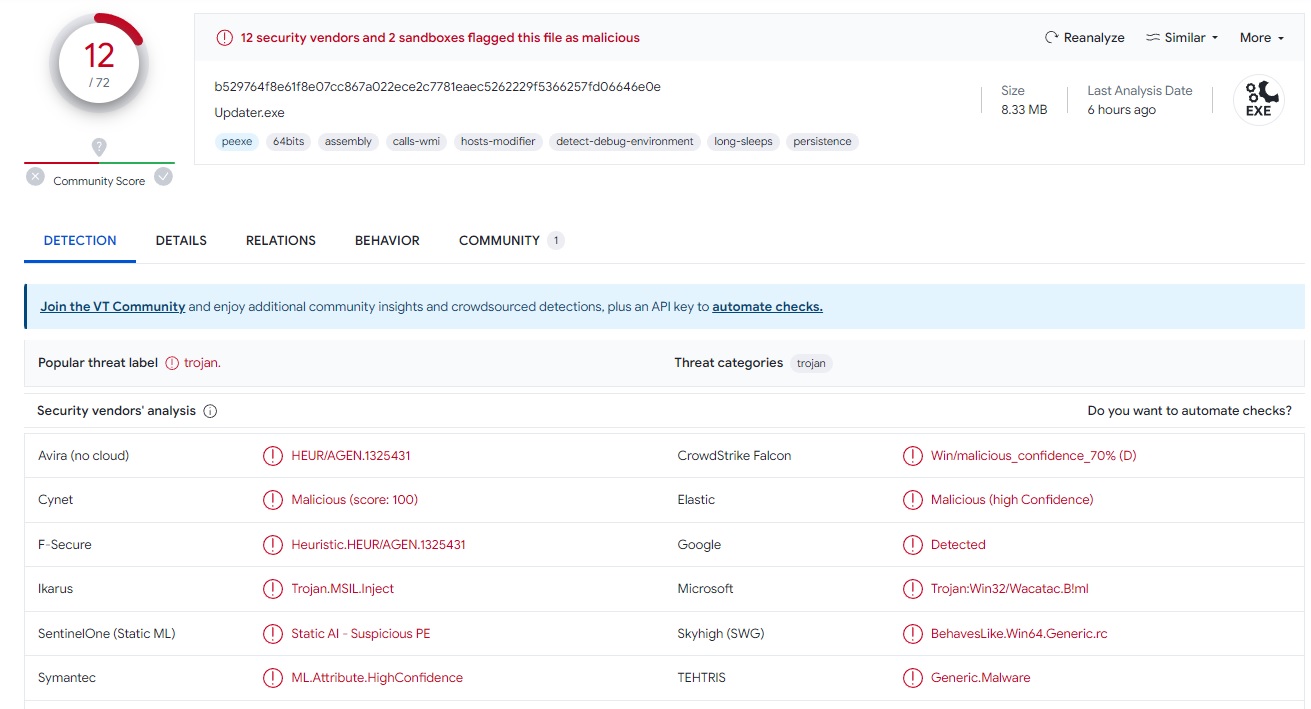Click the 6 hours ago analysis date
Image resolution: width=1311 pixels, height=709 pixels.
click(1121, 110)
